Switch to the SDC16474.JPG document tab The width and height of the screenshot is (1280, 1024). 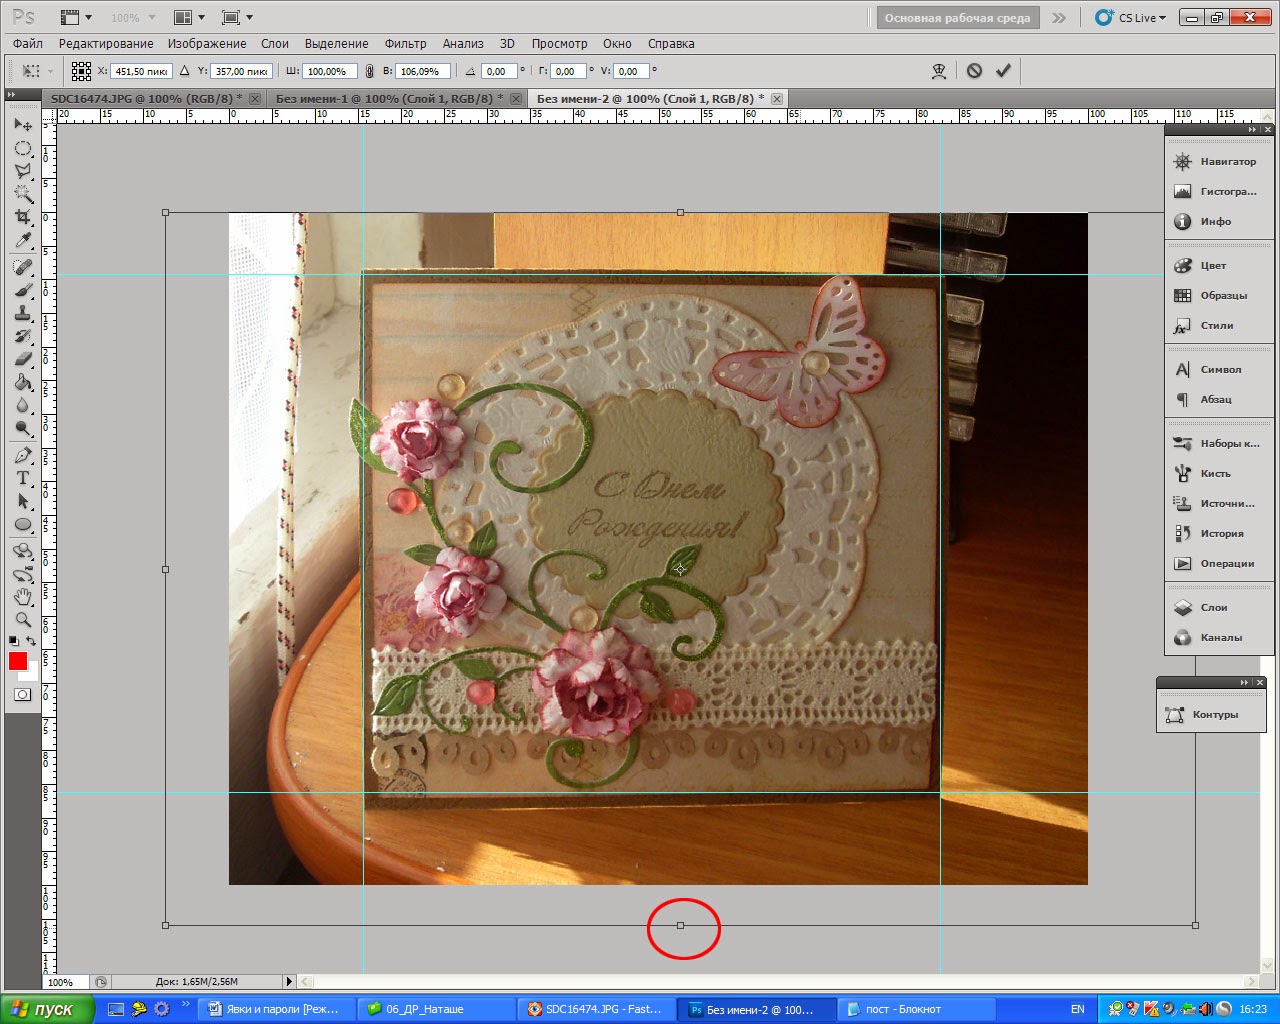click(x=146, y=98)
